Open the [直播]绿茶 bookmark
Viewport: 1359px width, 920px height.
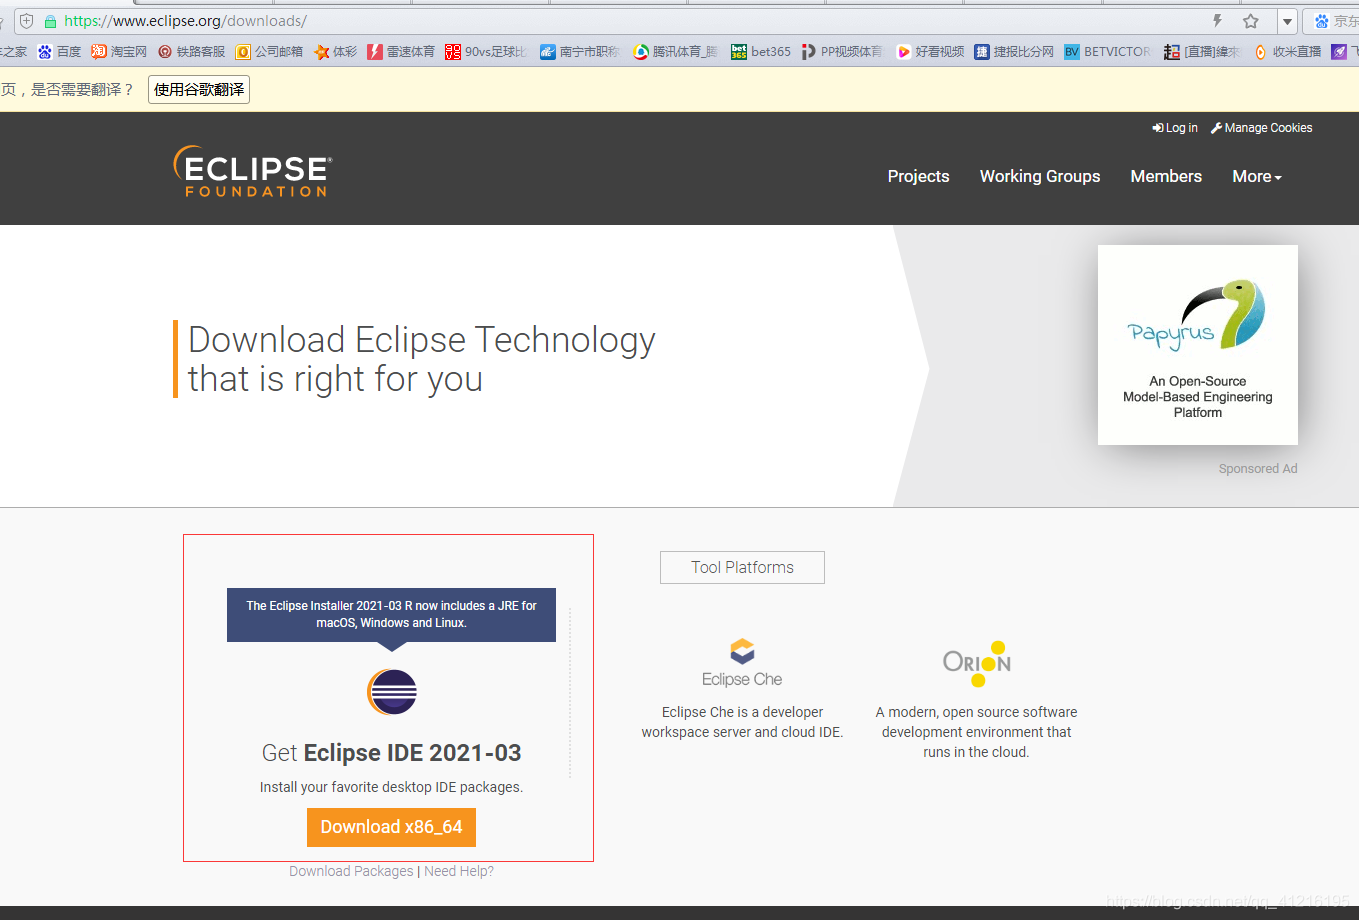[x=1203, y=52]
